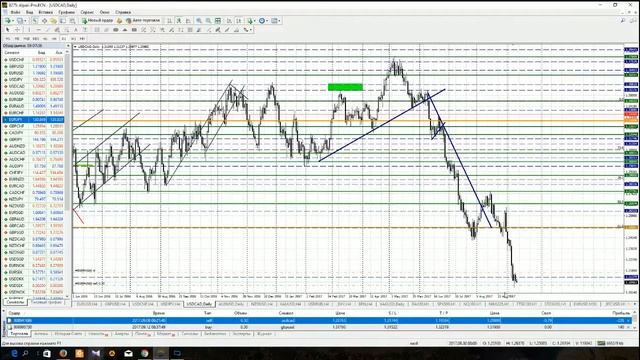Select the text label tool

[x=85, y=29]
